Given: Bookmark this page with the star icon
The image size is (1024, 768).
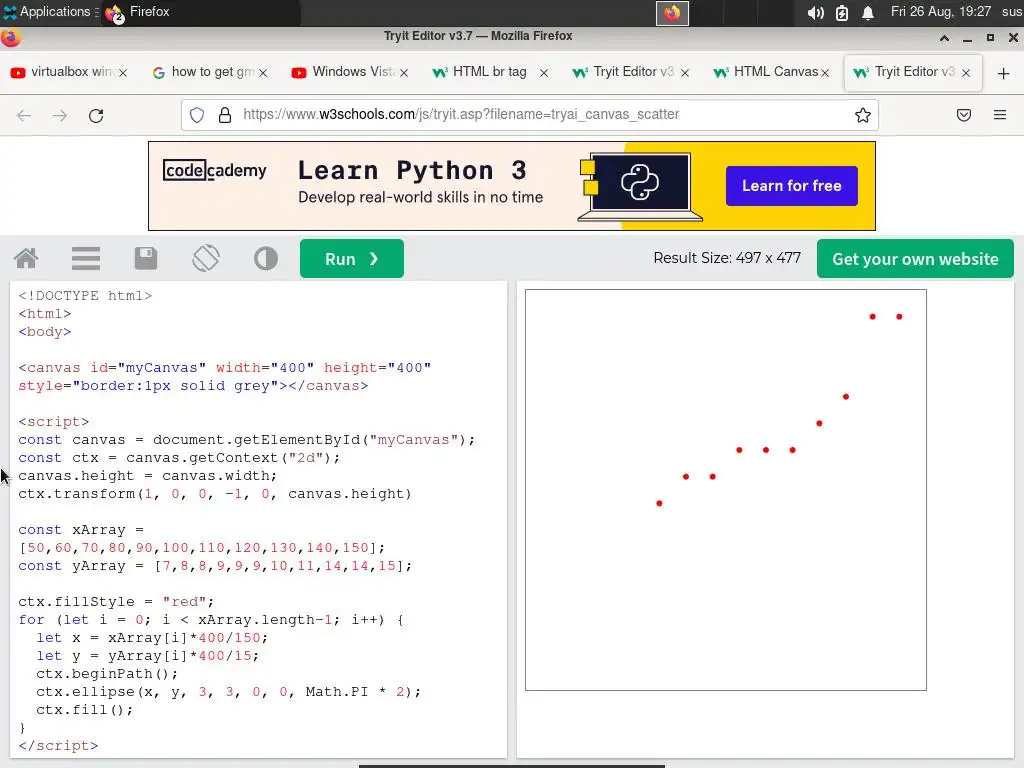Looking at the screenshot, I should click(863, 115).
